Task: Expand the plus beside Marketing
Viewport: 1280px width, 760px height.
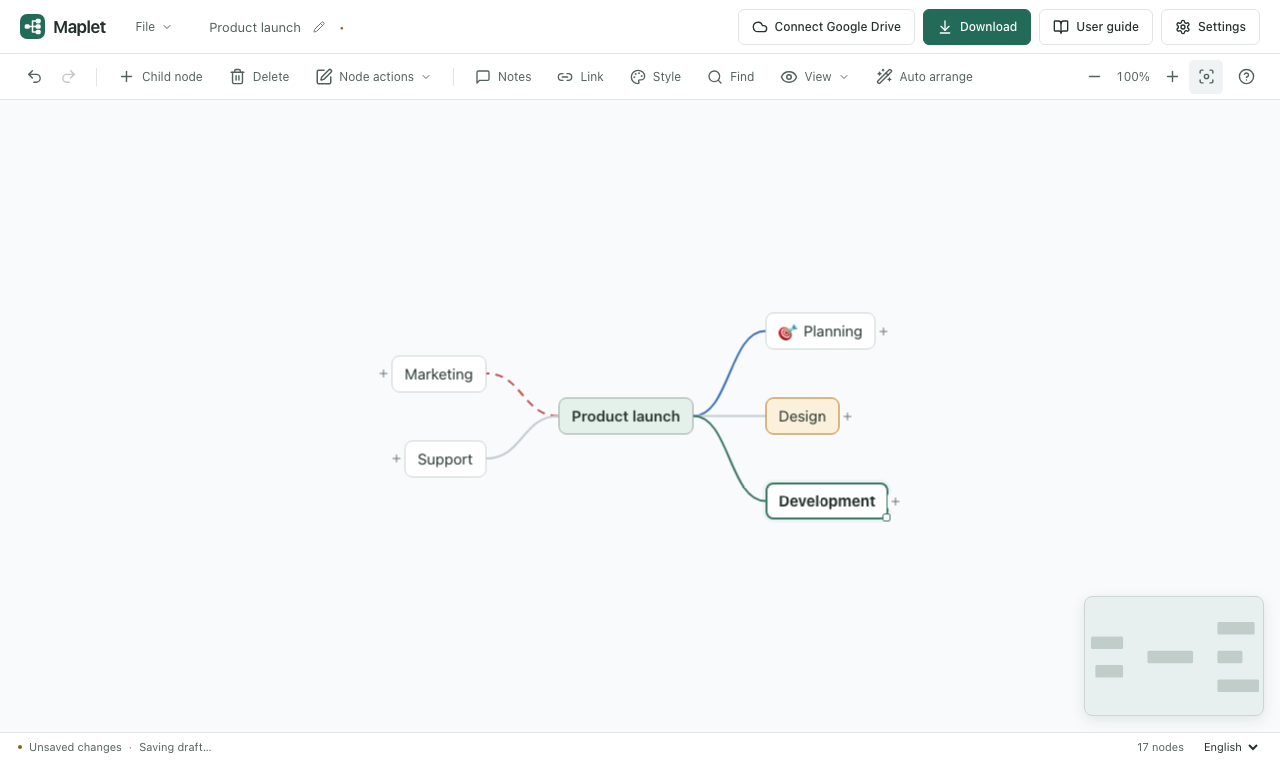Action: (x=383, y=374)
